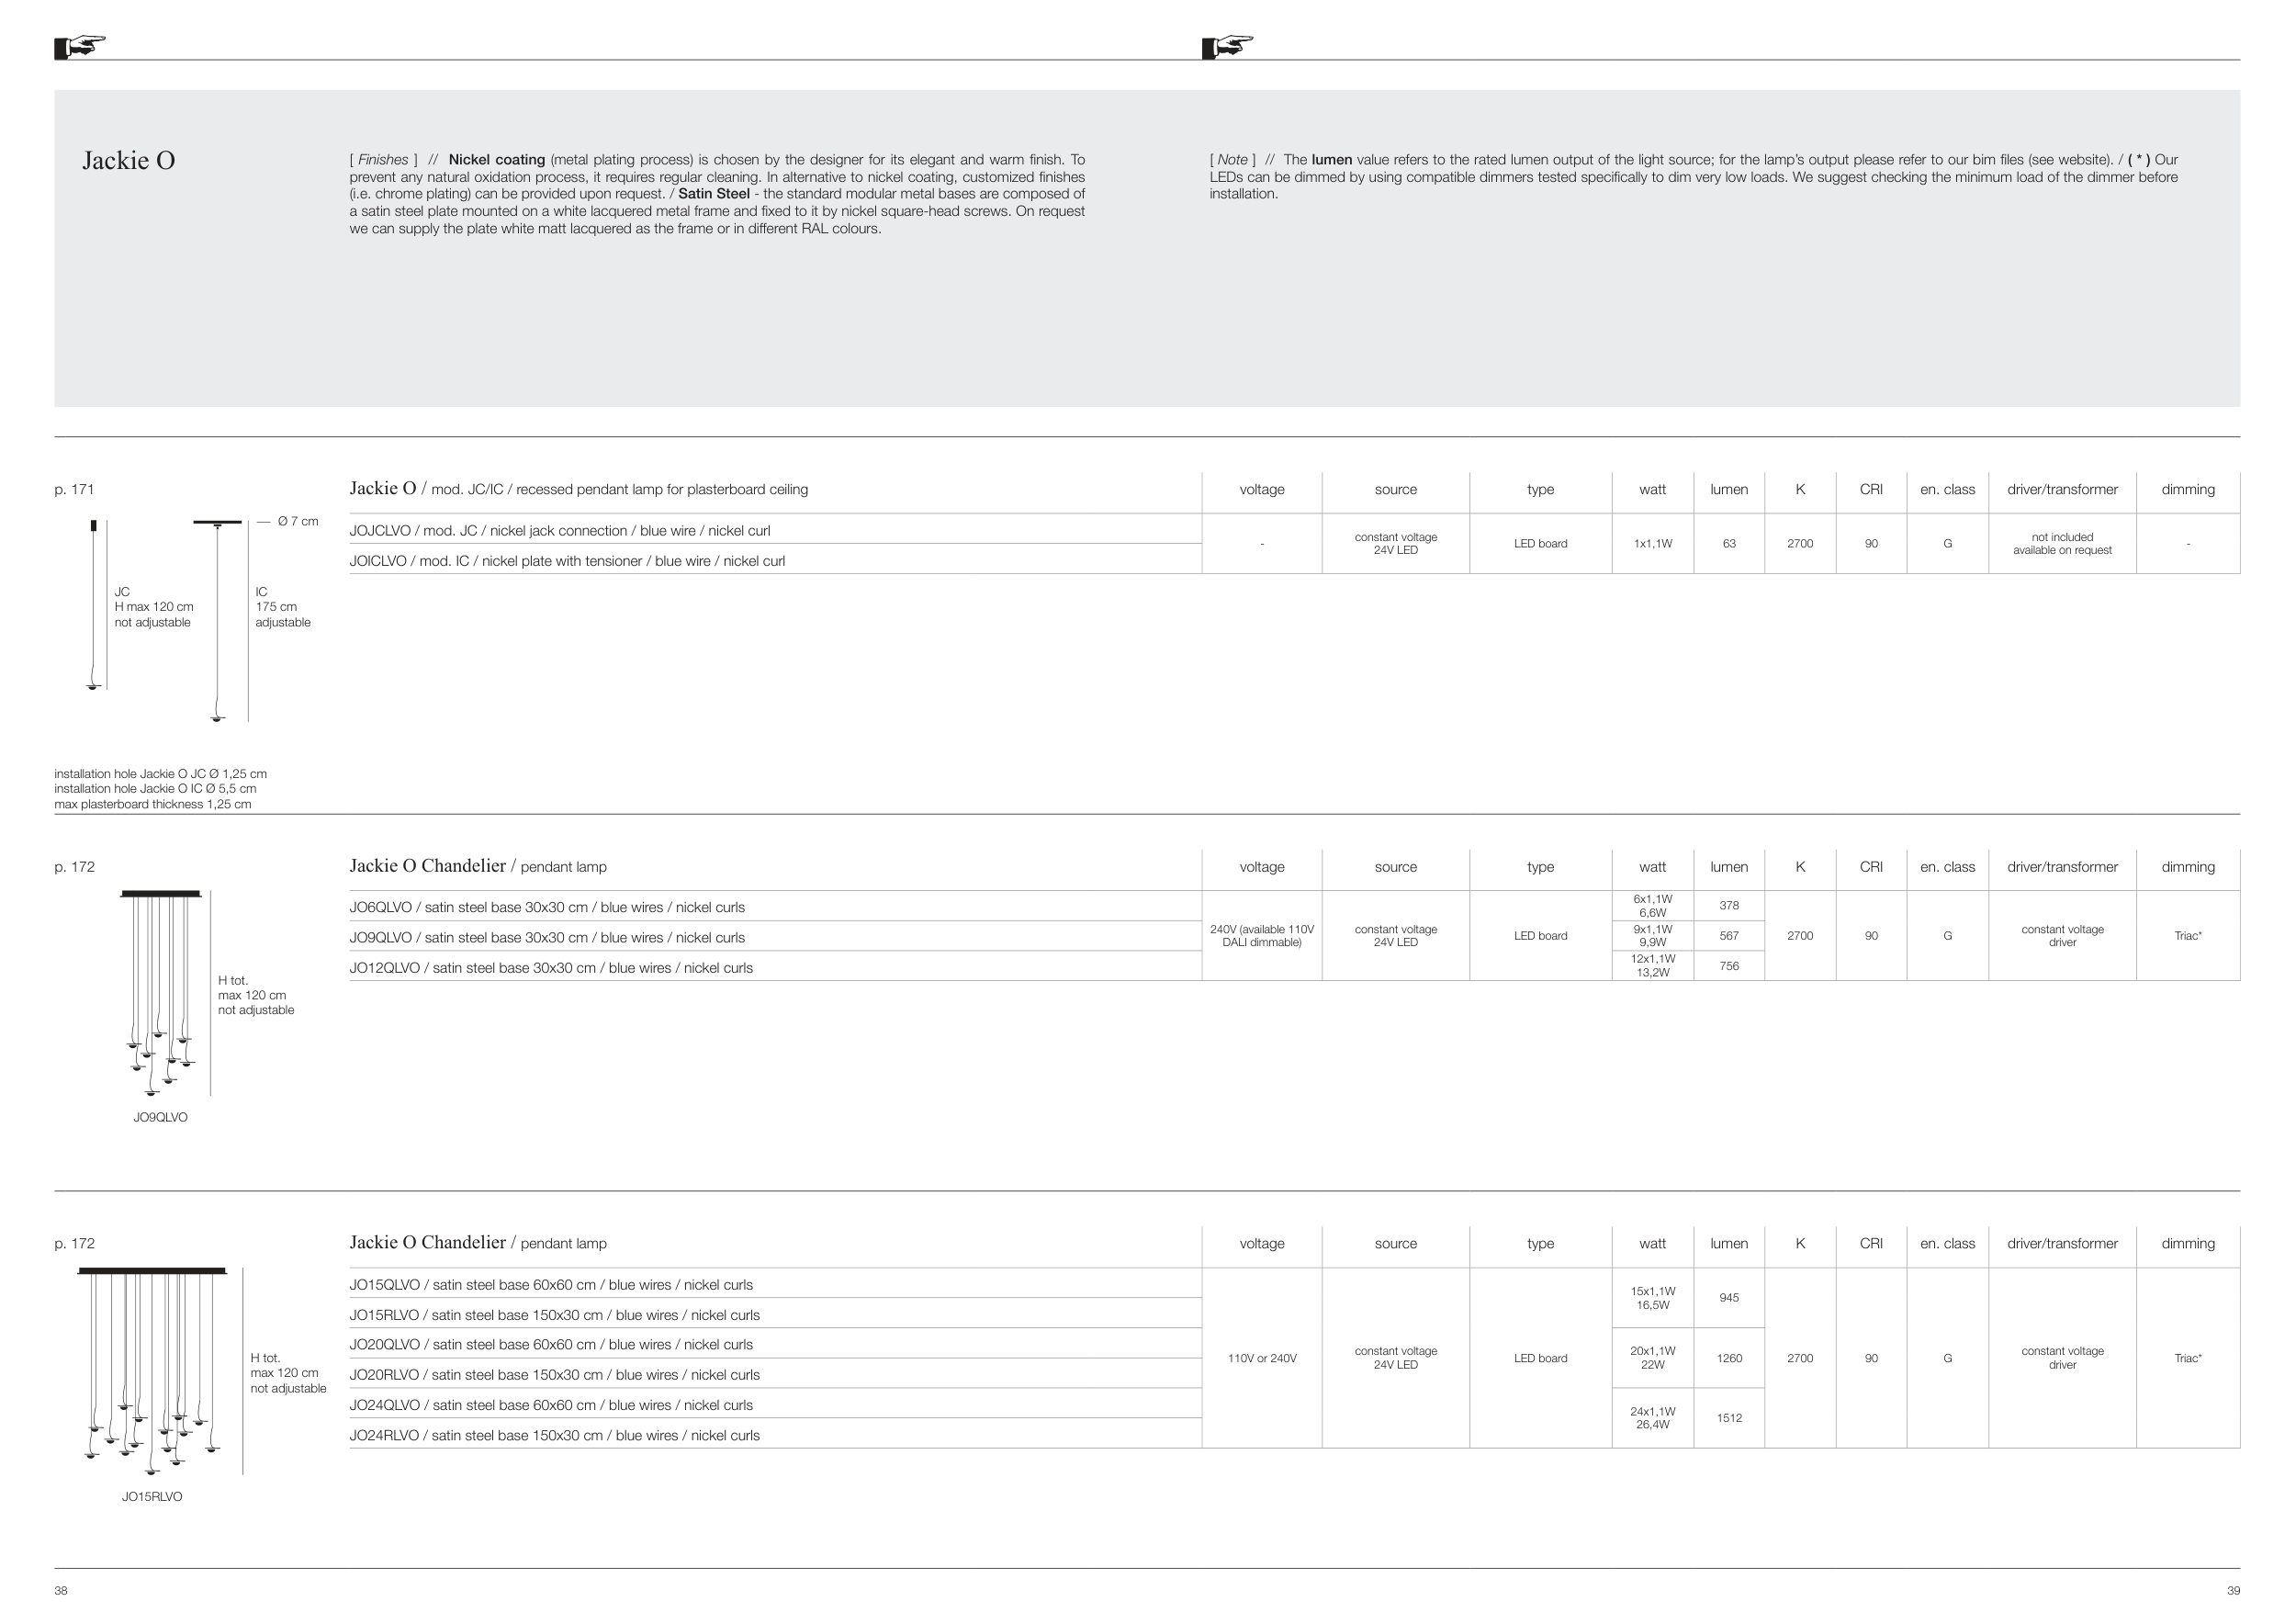Click the JOJCLVO product code row
Image resolution: width=2296 pixels, height=1624 pixels.
[x=559, y=531]
